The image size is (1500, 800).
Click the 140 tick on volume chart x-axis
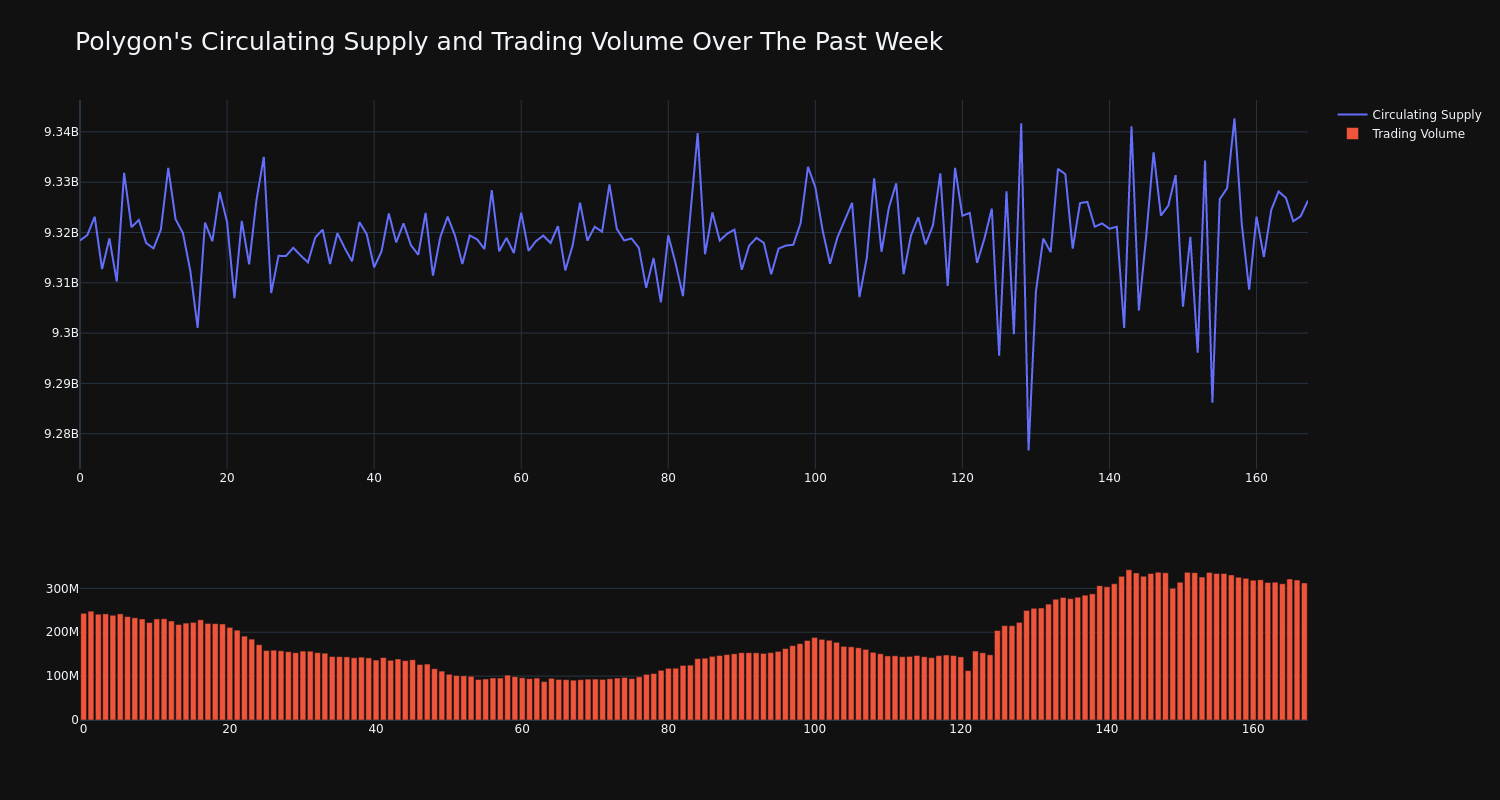(x=1107, y=729)
